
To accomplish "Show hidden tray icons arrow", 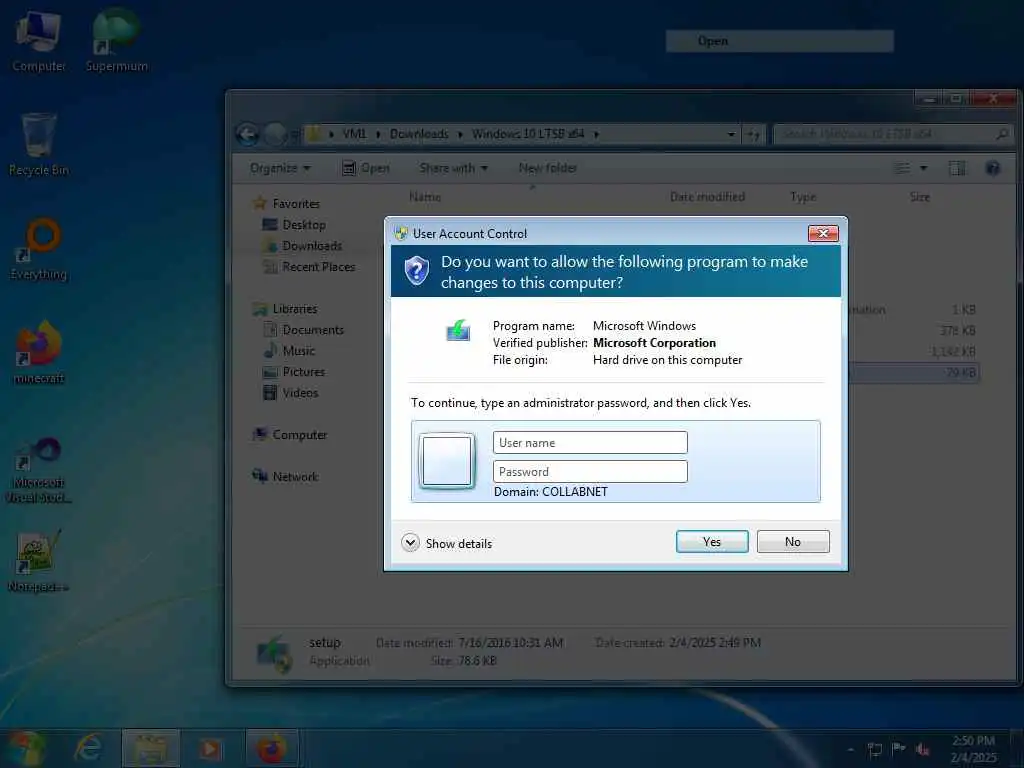I will [x=850, y=749].
